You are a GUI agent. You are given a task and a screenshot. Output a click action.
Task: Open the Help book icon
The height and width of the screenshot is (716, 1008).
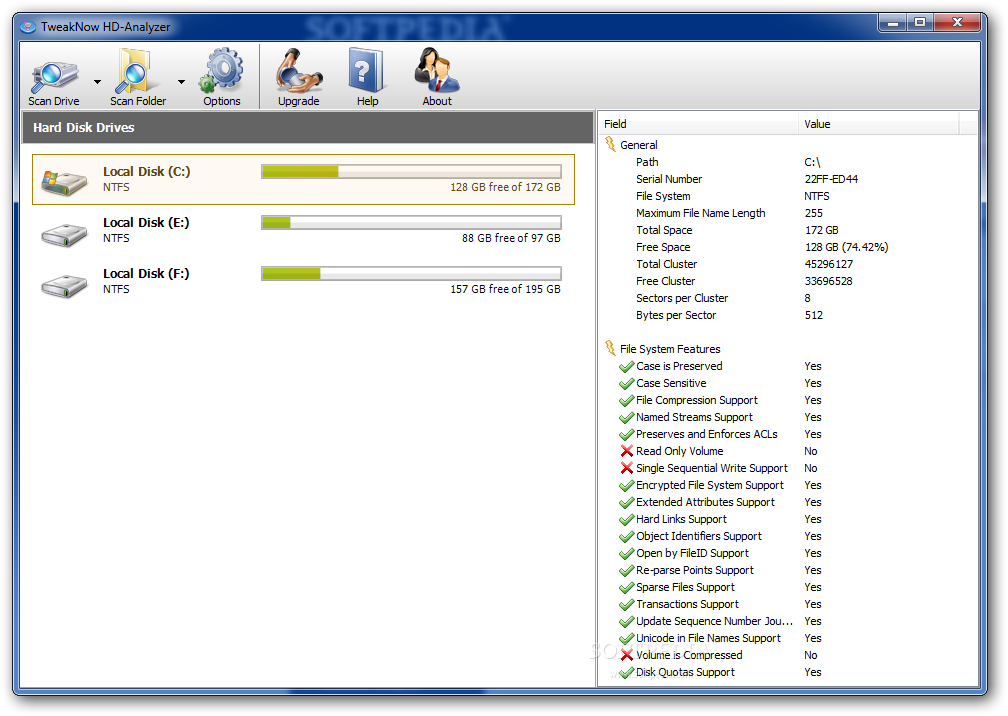(x=366, y=70)
